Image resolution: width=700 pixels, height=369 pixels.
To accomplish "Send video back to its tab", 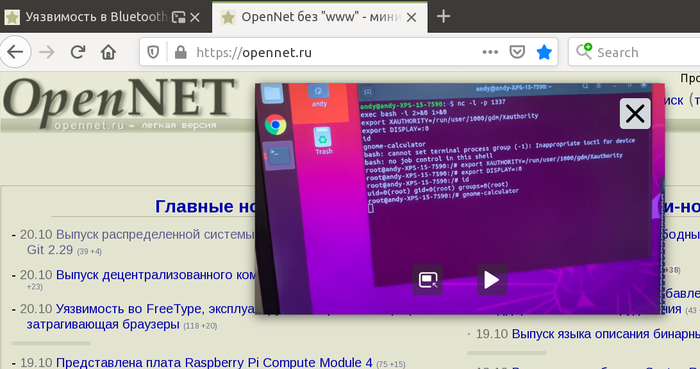I will [x=428, y=280].
